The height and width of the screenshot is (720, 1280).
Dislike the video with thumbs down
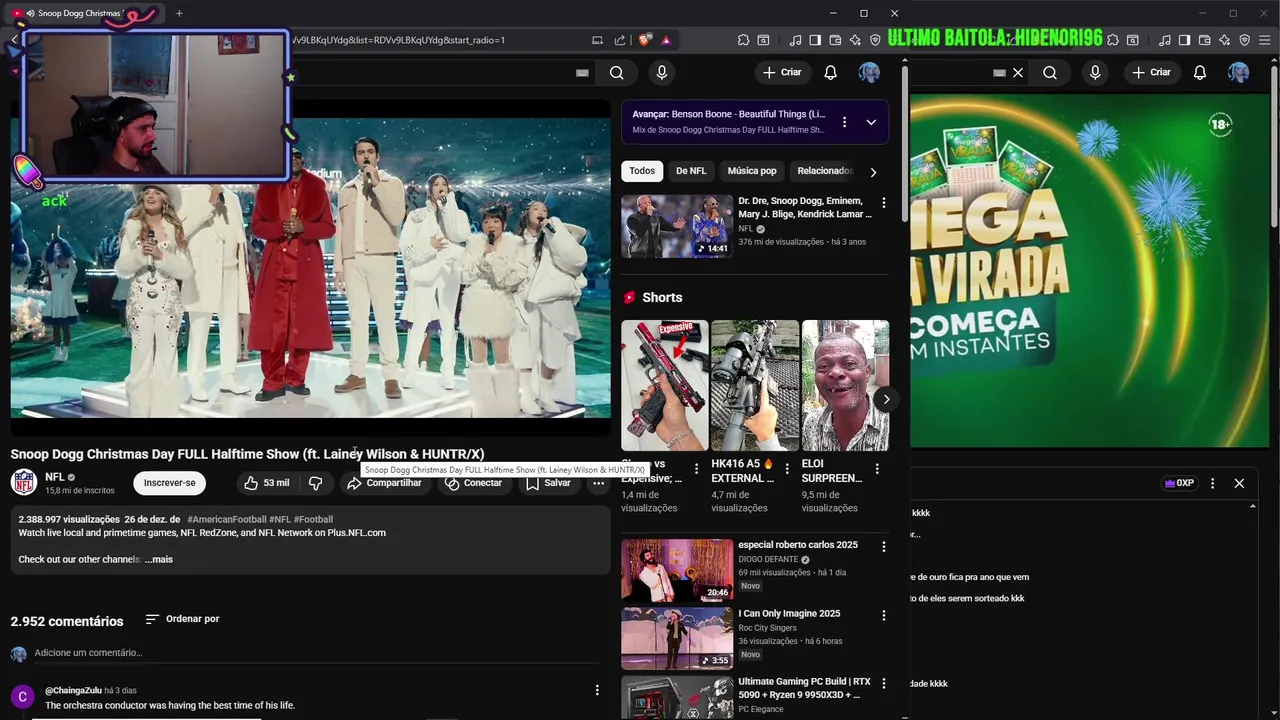coord(316,483)
